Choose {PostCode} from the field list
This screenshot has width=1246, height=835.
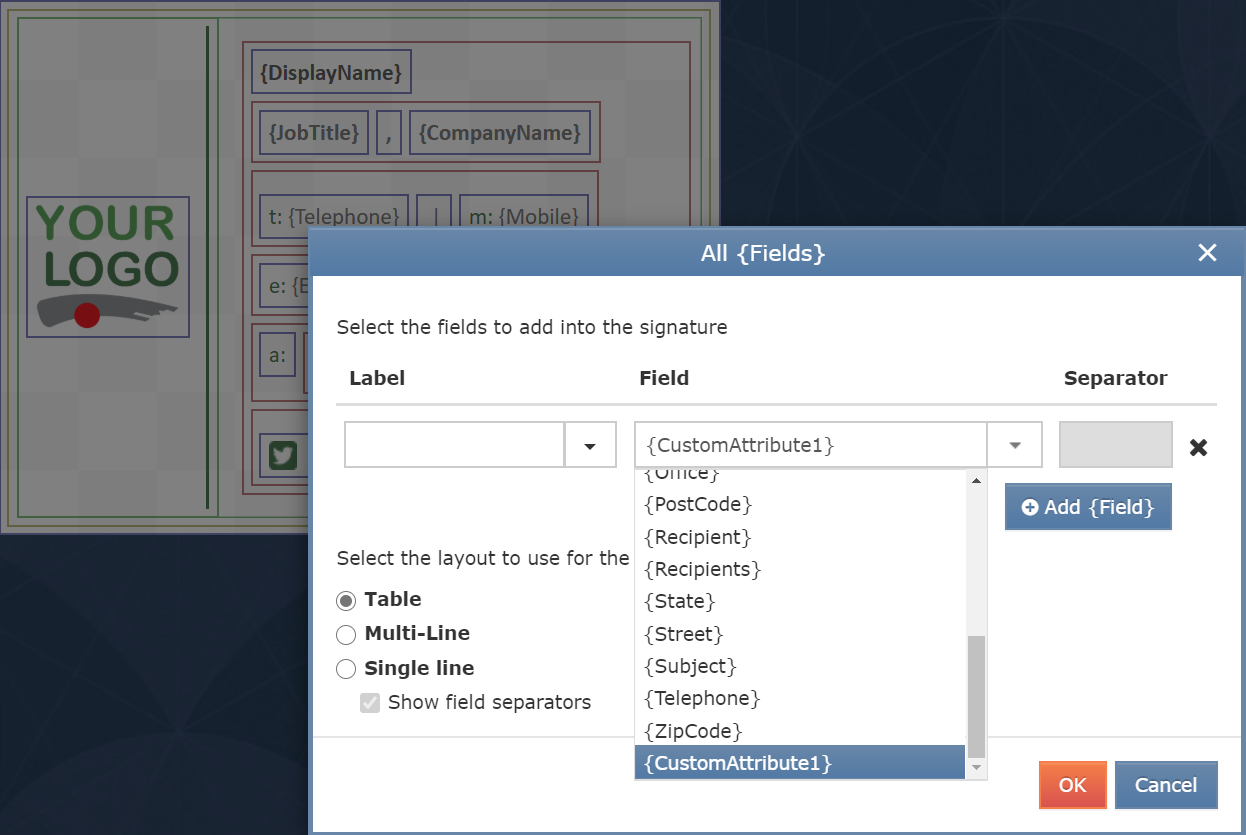point(698,504)
